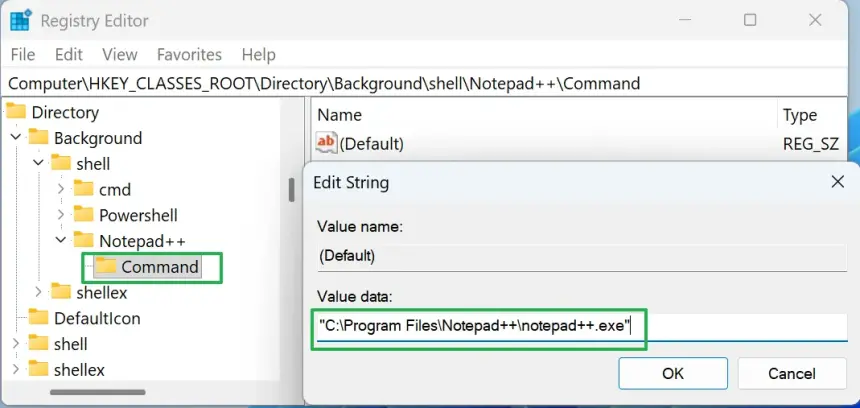The image size is (860, 408).
Task: Expand the Powershell key
Action: pyautogui.click(x=61, y=215)
